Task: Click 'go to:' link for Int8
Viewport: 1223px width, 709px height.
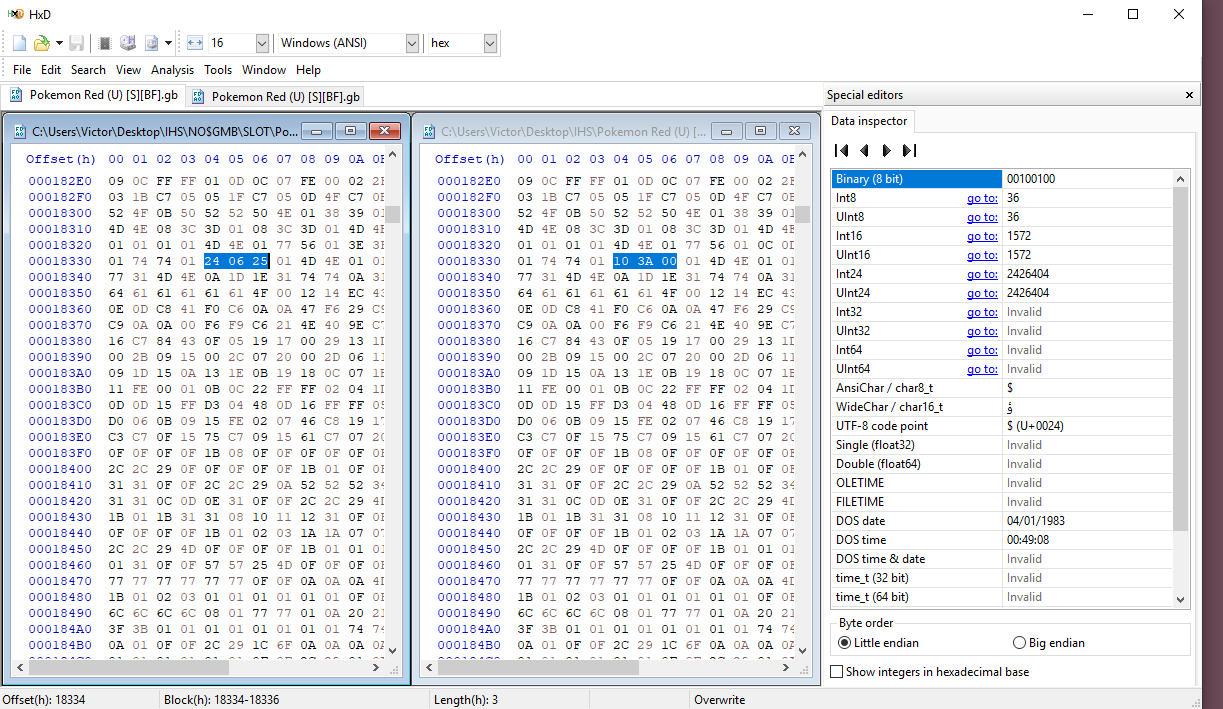Action: point(982,198)
